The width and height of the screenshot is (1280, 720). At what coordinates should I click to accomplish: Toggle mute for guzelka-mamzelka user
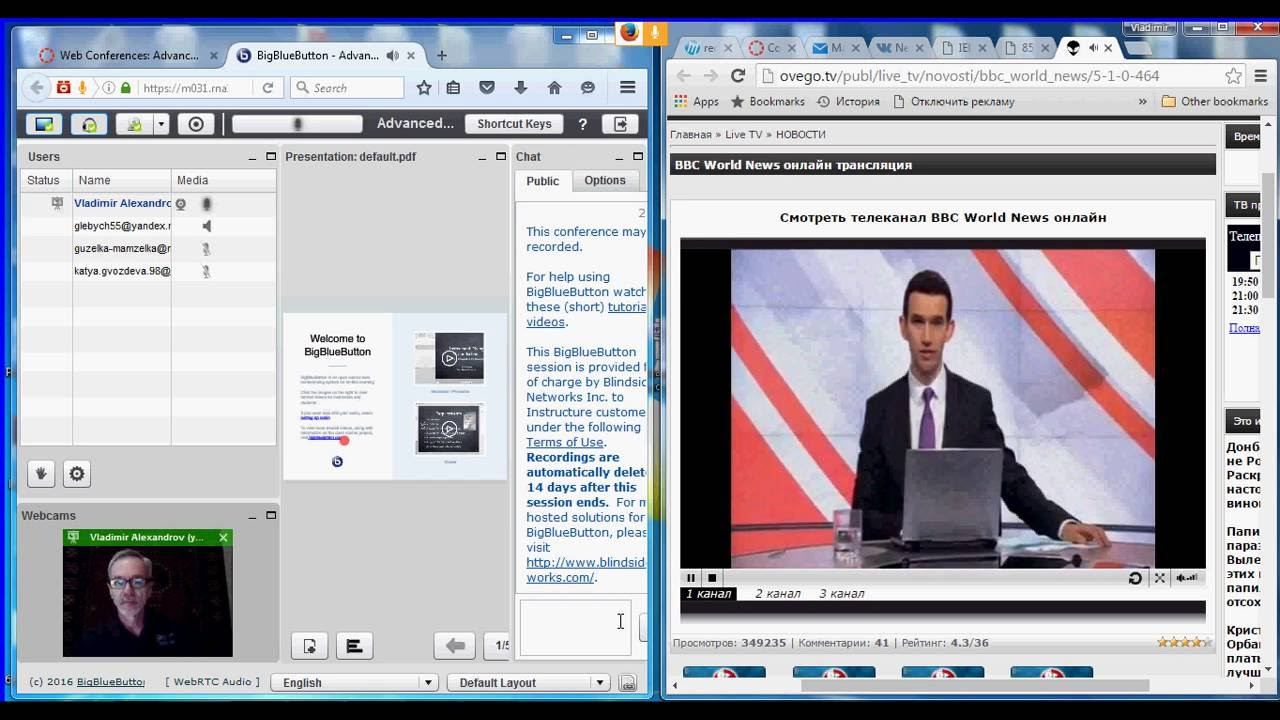(x=207, y=249)
